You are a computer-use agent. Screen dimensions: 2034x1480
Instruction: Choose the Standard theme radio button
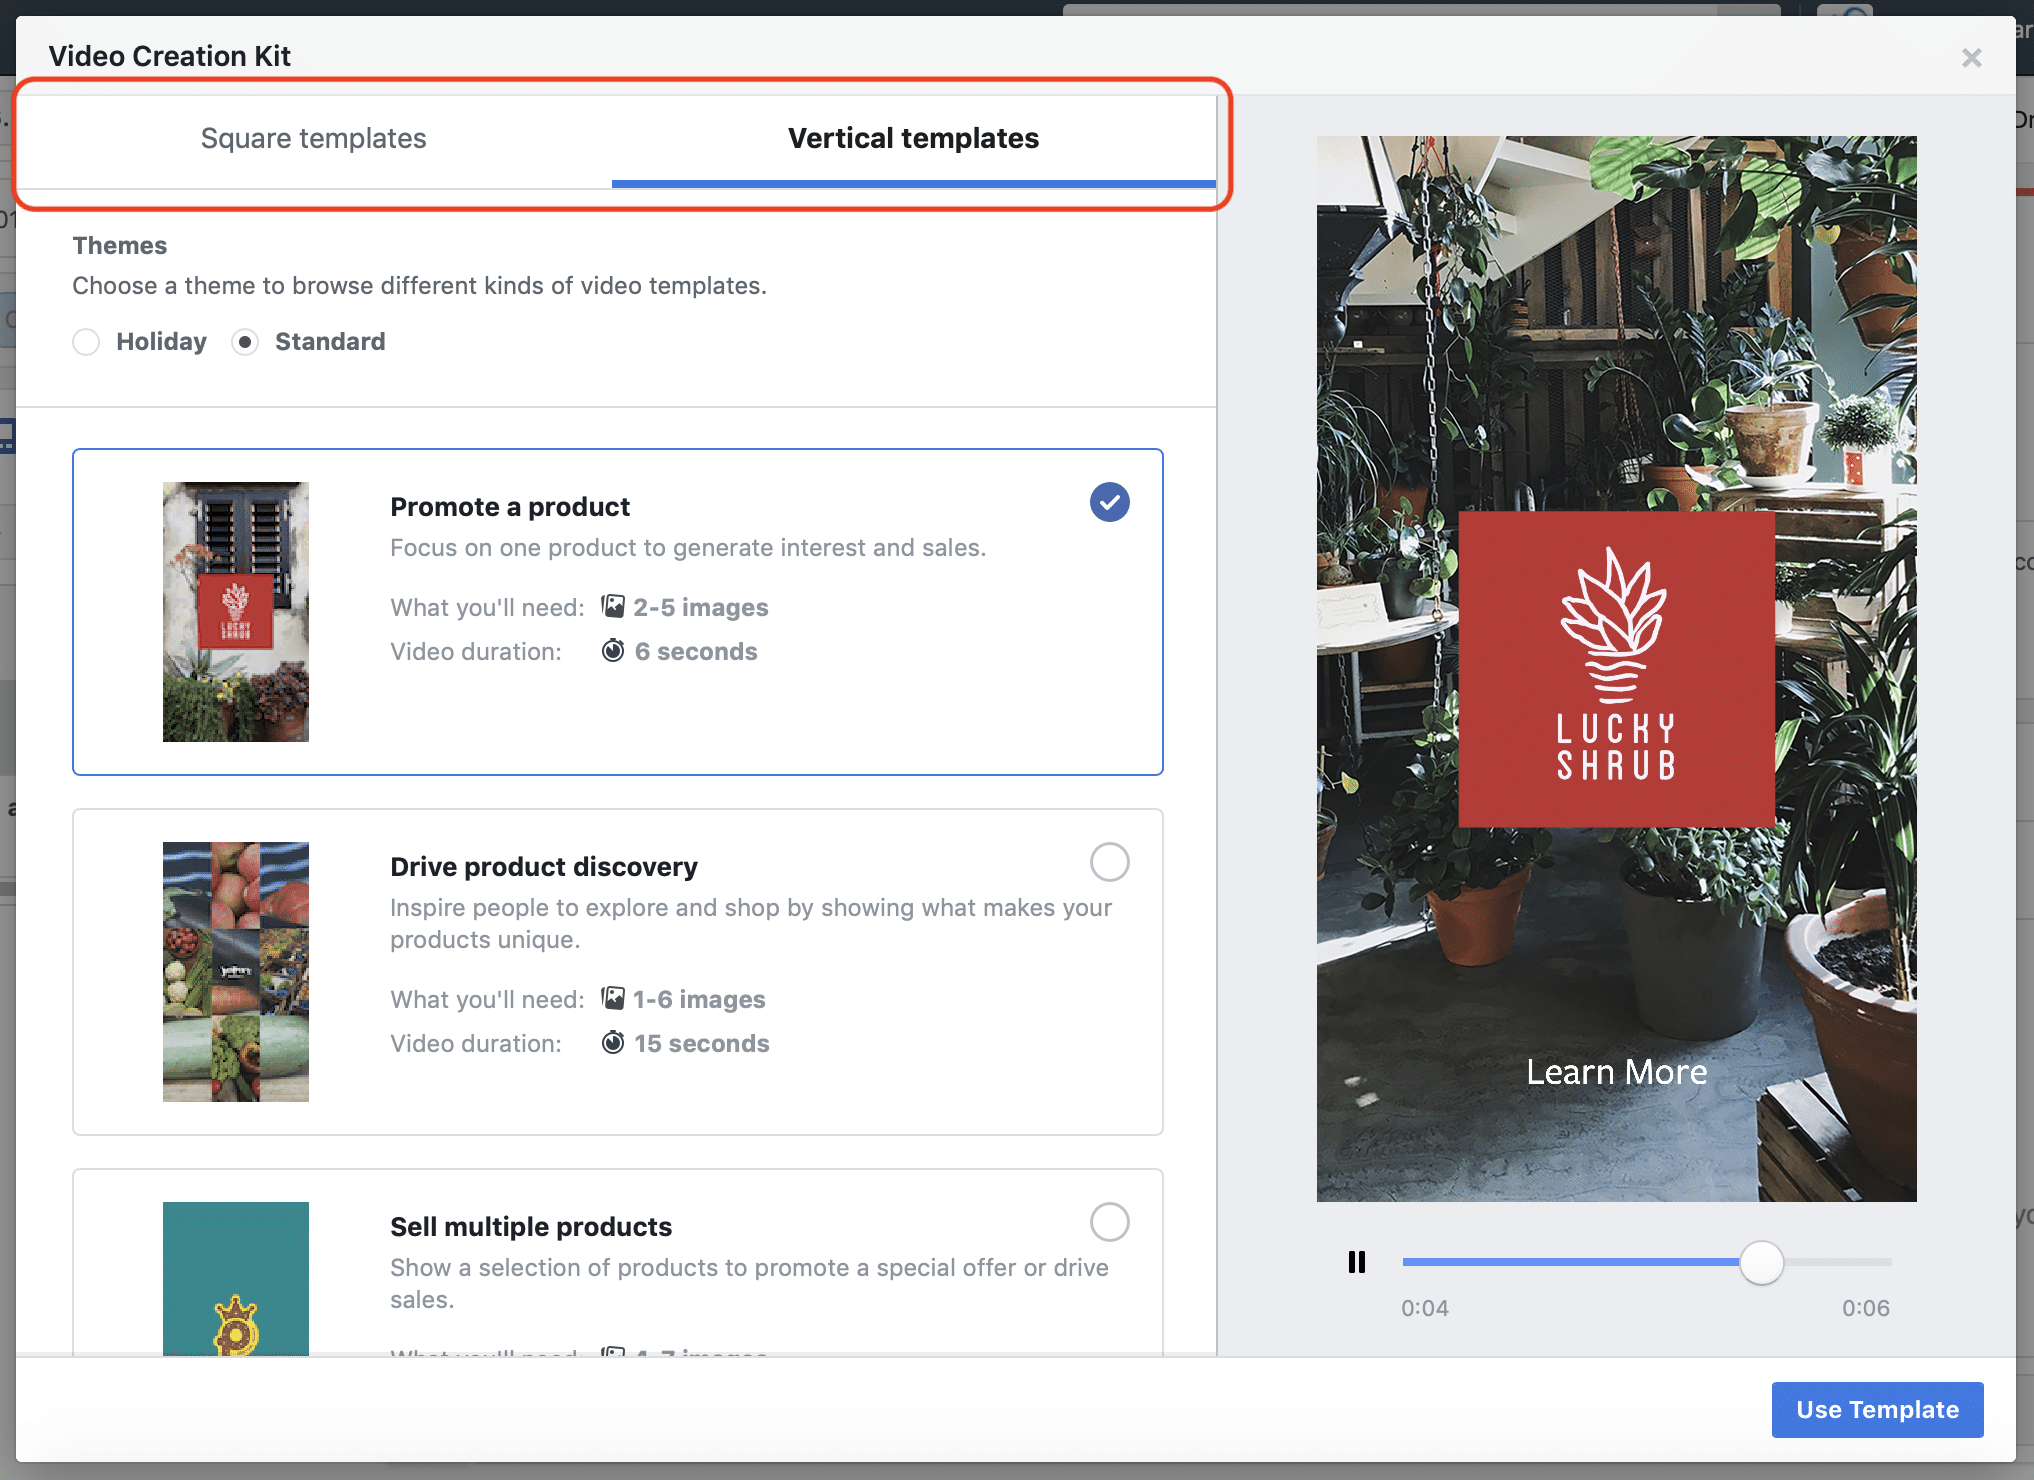click(245, 342)
